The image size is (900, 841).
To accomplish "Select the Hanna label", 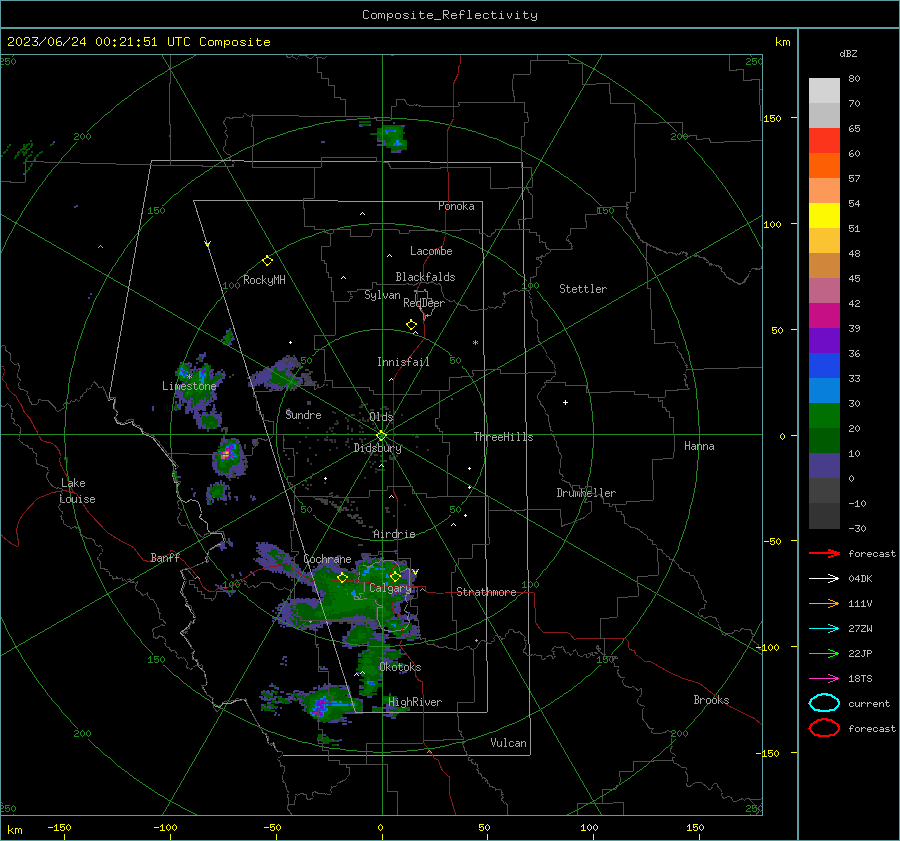I will [x=699, y=446].
